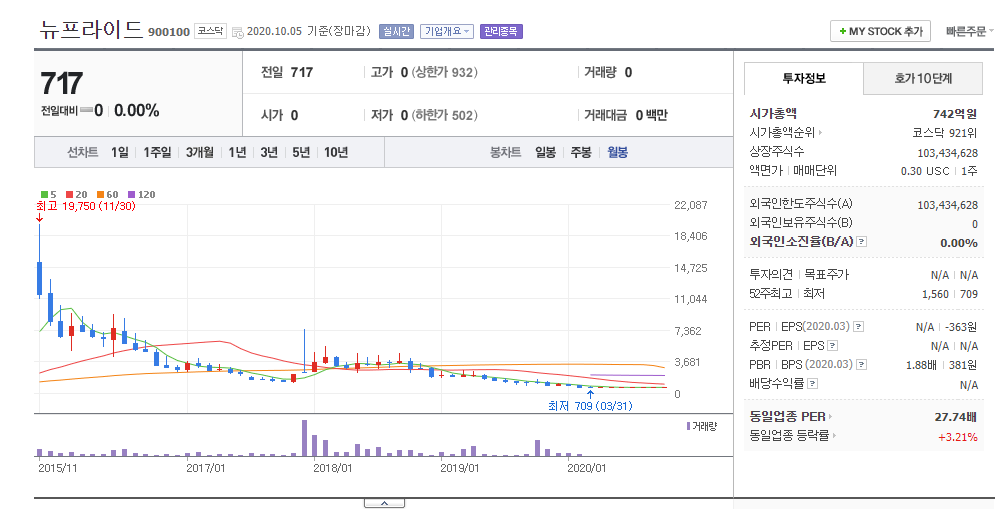This screenshot has height=509, width=1003.
Task: Show the 월봉 monthly candle chart
Action: 617,152
